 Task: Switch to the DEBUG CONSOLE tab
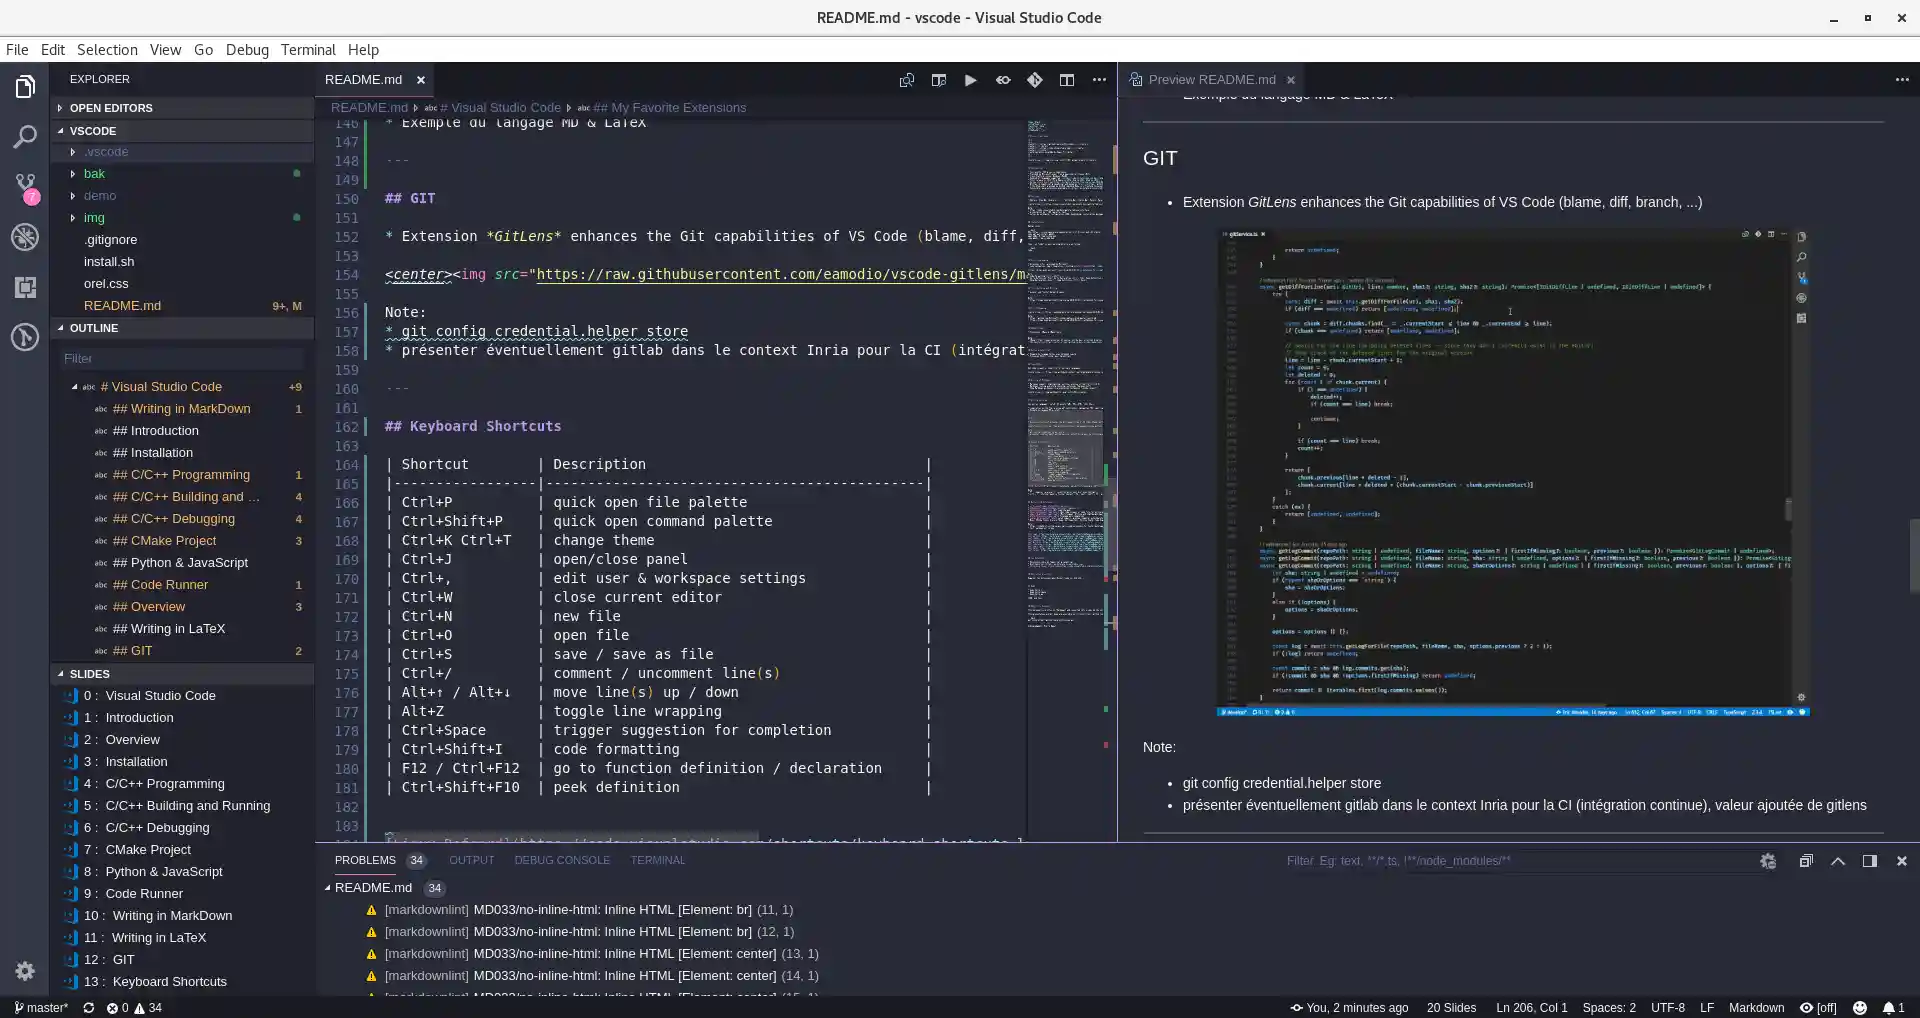[562, 860]
